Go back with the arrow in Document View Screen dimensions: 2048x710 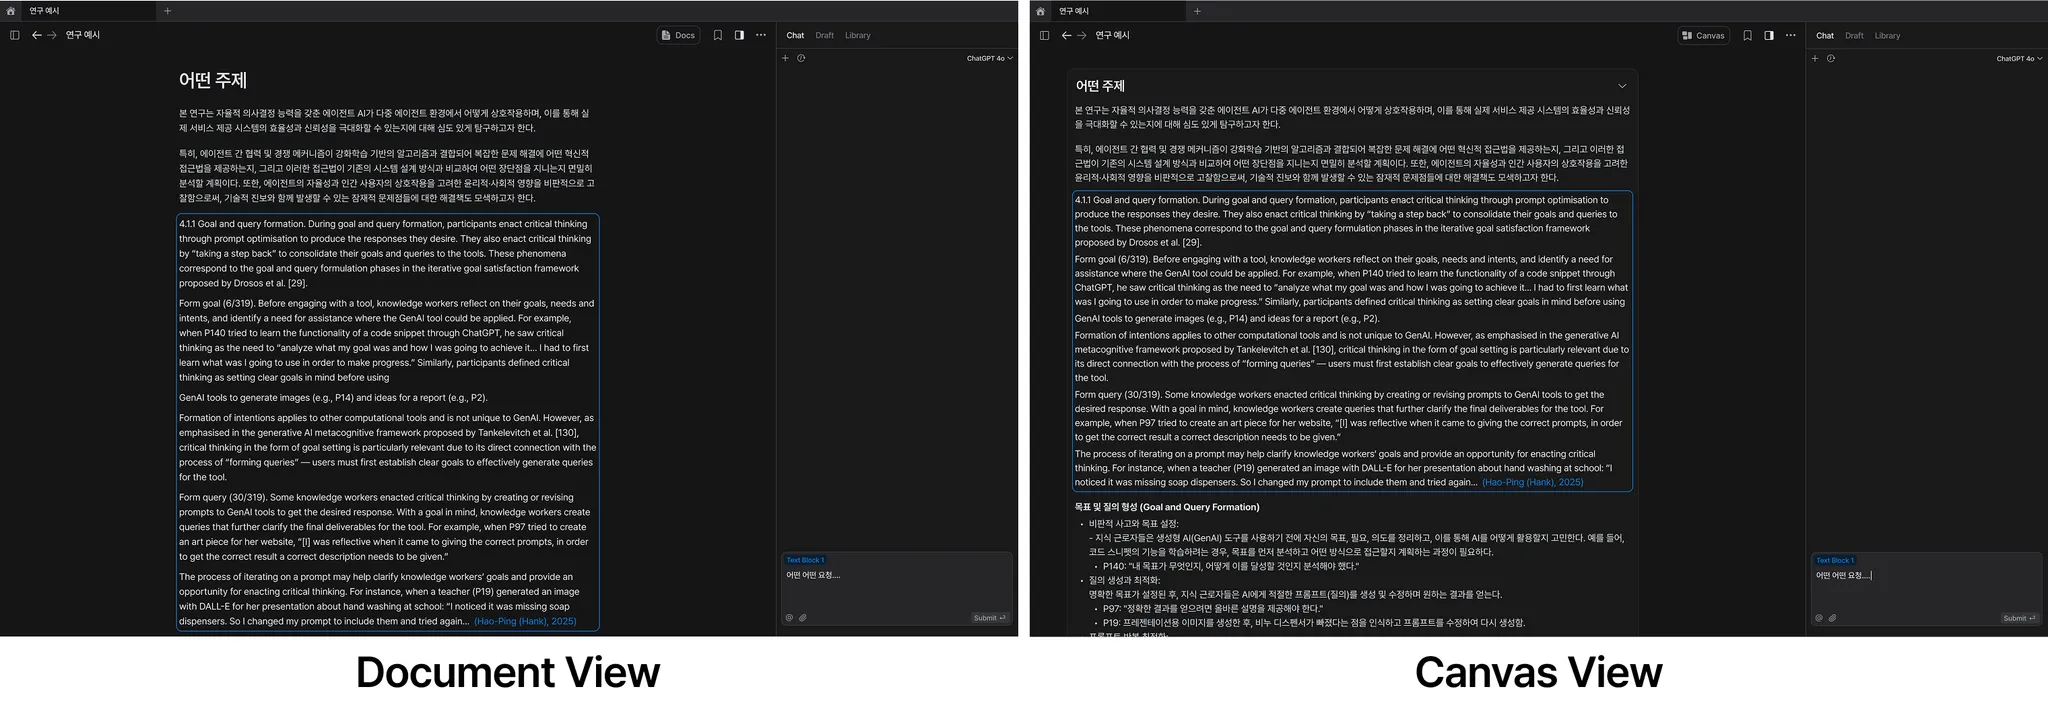(37, 35)
